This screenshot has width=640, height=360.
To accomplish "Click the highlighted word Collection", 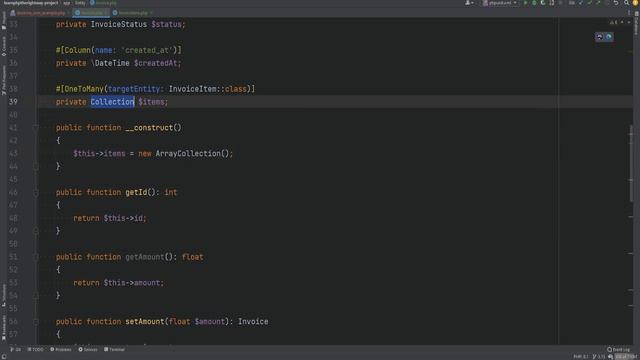I will [112, 102].
